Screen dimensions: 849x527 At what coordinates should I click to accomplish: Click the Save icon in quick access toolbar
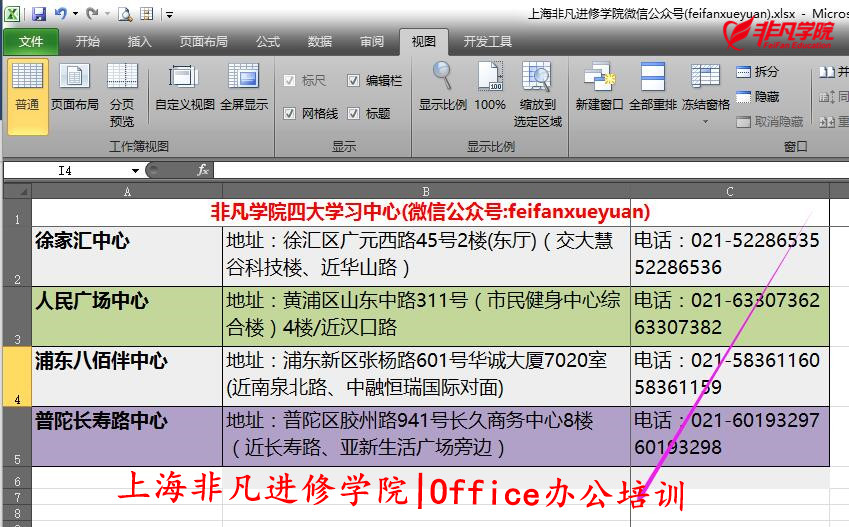point(39,14)
